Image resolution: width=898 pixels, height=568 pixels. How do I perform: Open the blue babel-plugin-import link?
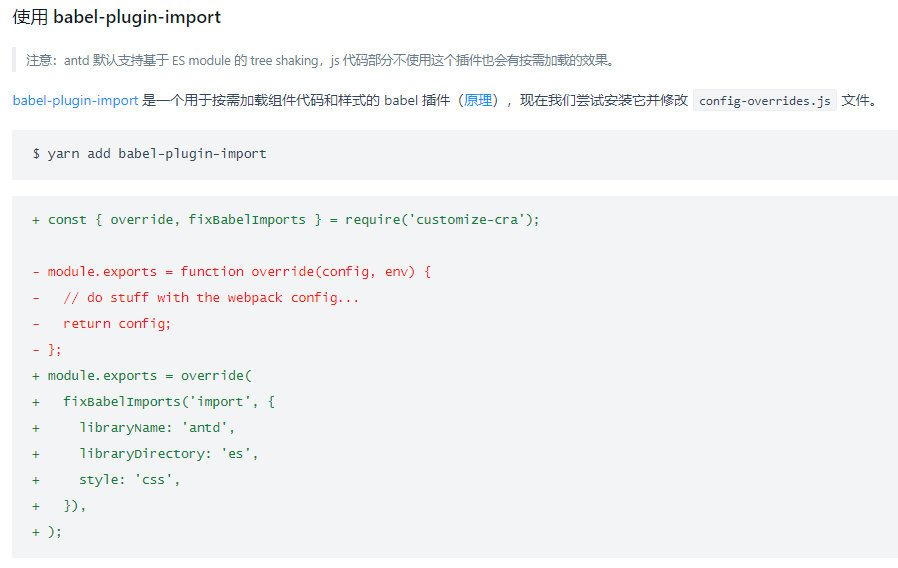[75, 100]
